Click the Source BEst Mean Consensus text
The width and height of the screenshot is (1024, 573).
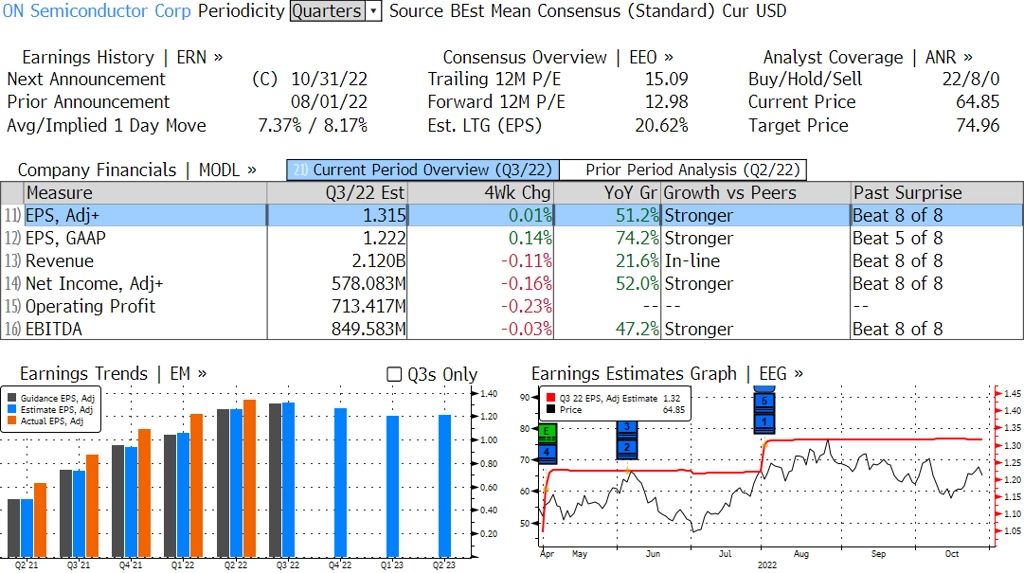pyautogui.click(x=504, y=11)
